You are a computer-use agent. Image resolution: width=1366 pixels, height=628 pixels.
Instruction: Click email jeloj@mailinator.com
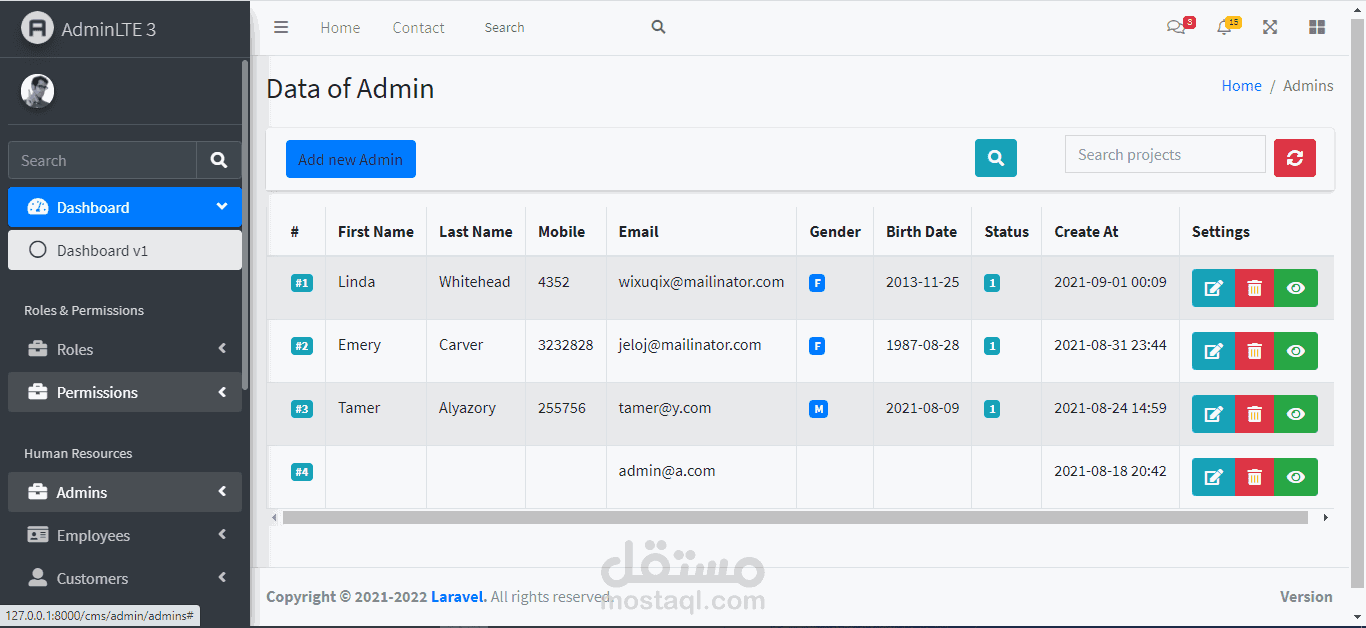pyautogui.click(x=690, y=345)
